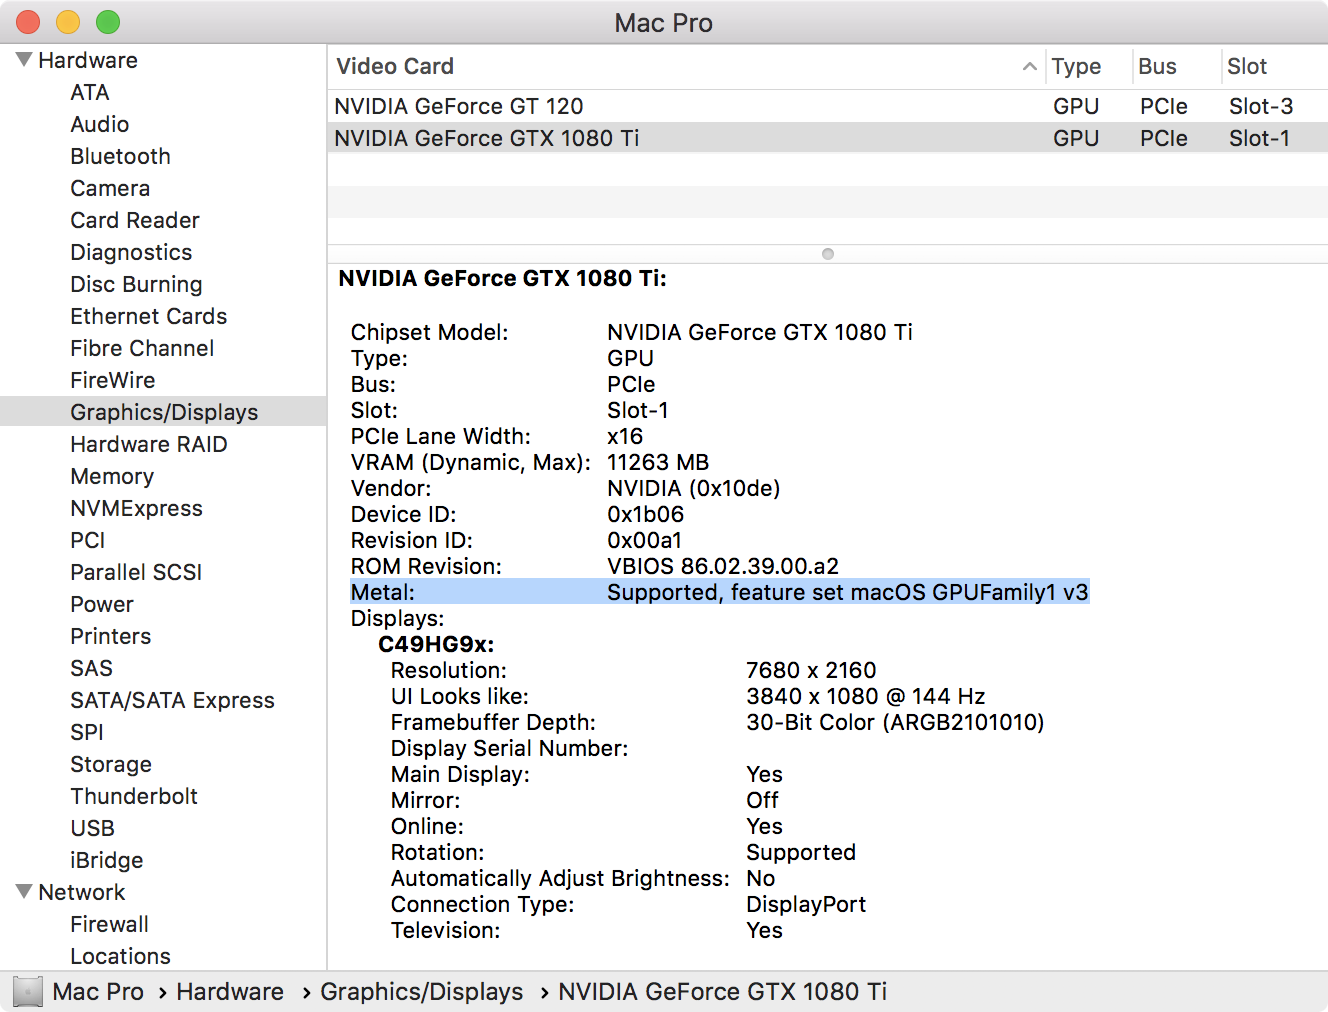Click the ROM Revision VBIOS value
The width and height of the screenshot is (1328, 1012).
(x=723, y=566)
